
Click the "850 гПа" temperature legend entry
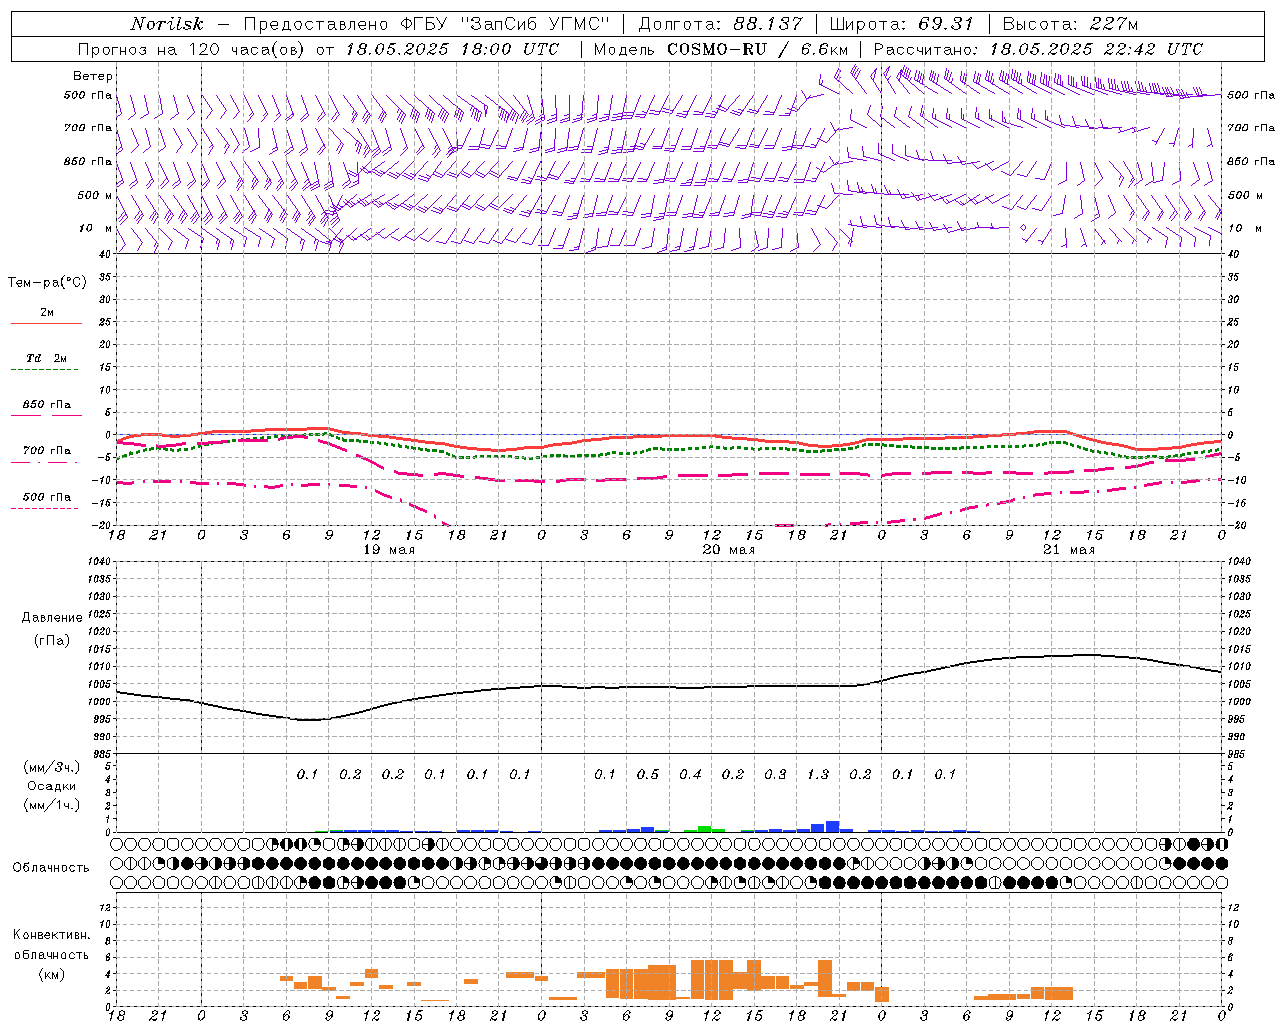click(x=46, y=409)
